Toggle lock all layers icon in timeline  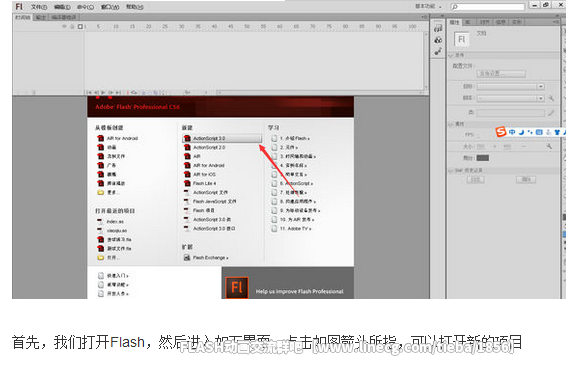coord(72,26)
